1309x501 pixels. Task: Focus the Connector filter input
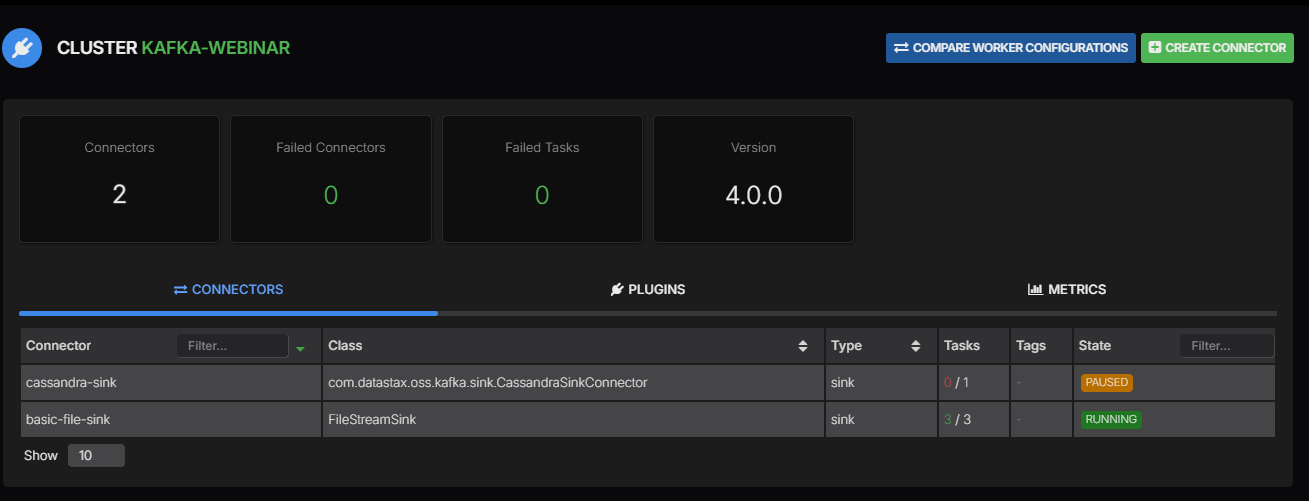tap(232, 346)
